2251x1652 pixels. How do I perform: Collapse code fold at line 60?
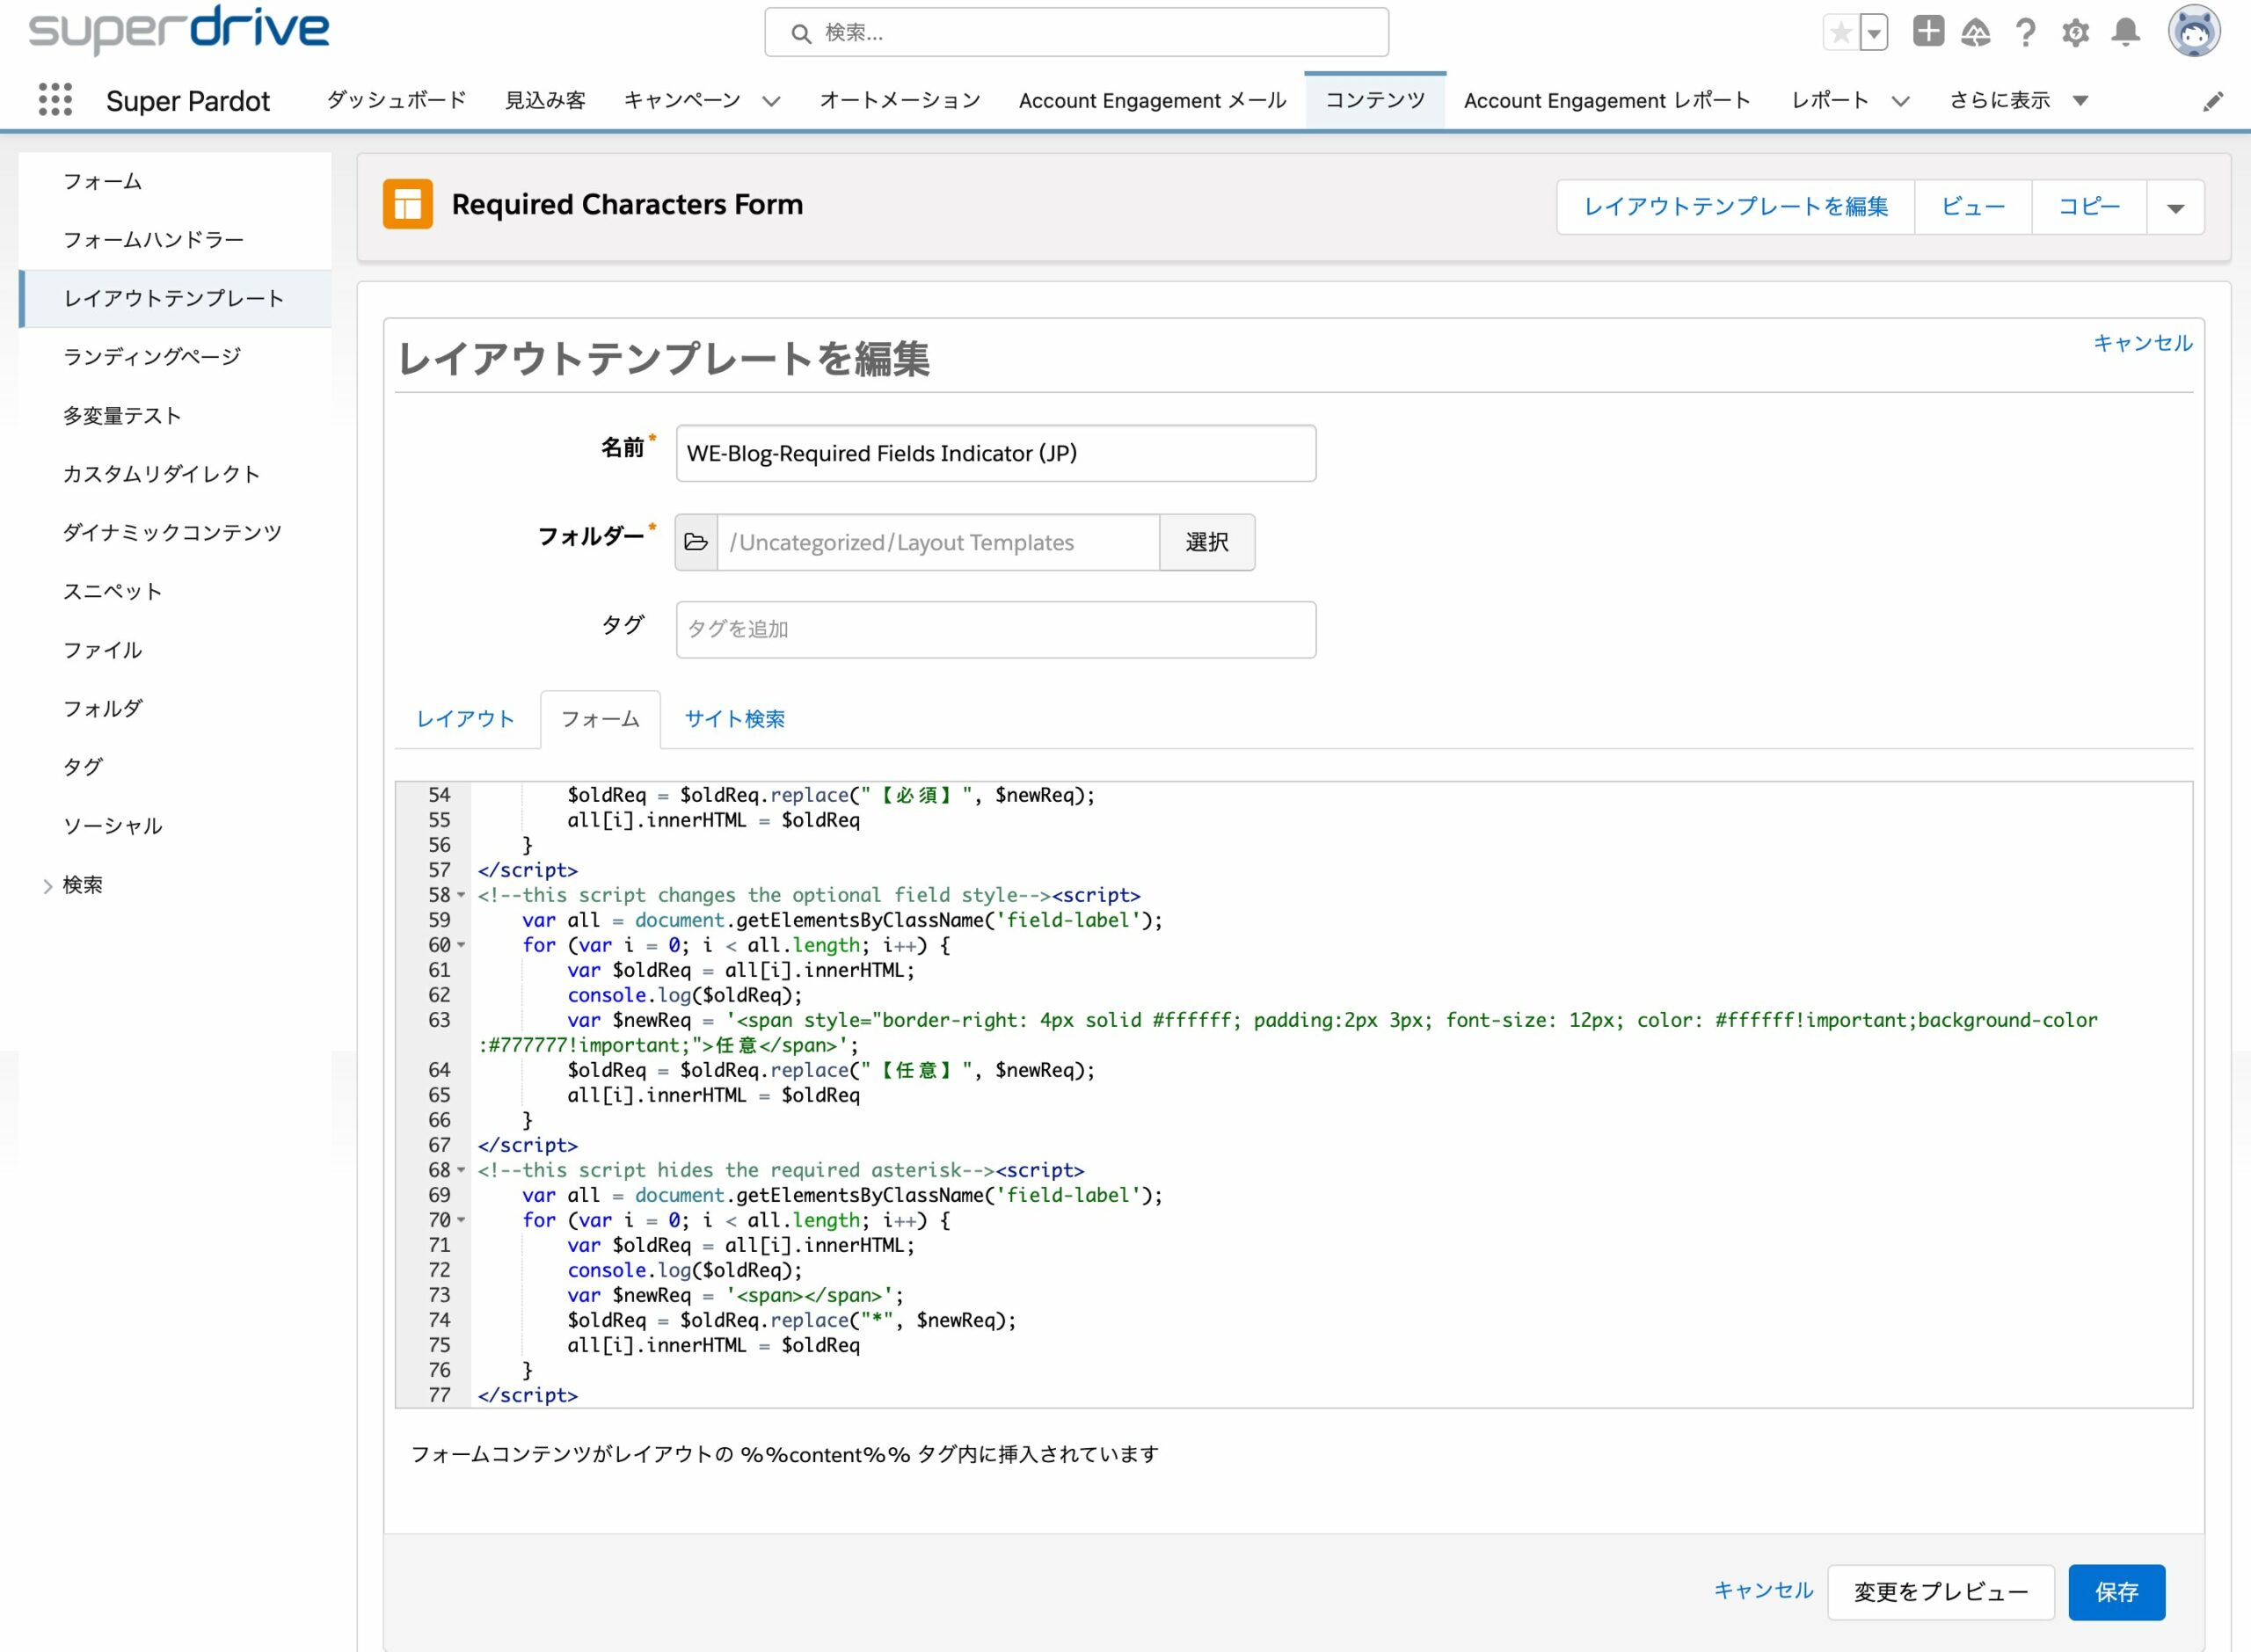point(461,945)
